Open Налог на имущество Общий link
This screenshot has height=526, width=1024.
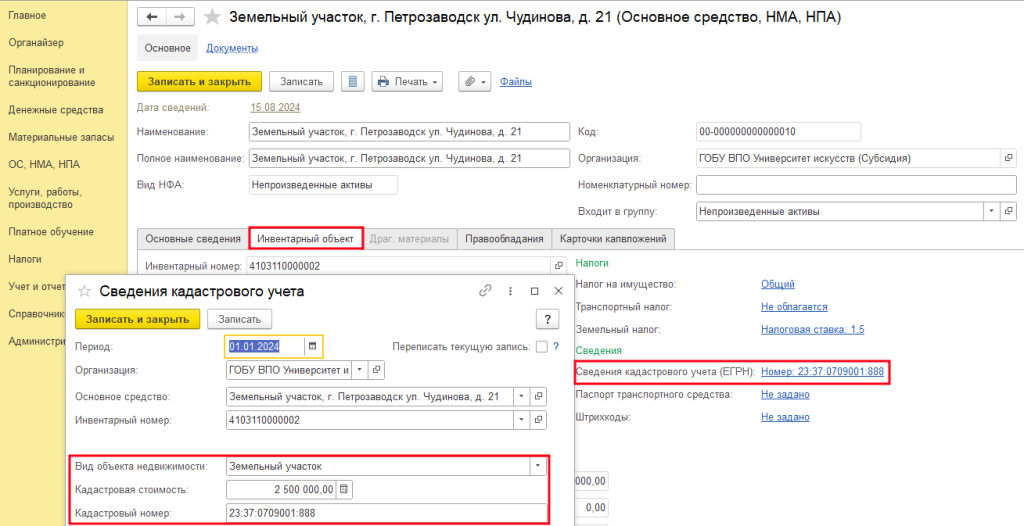(778, 284)
